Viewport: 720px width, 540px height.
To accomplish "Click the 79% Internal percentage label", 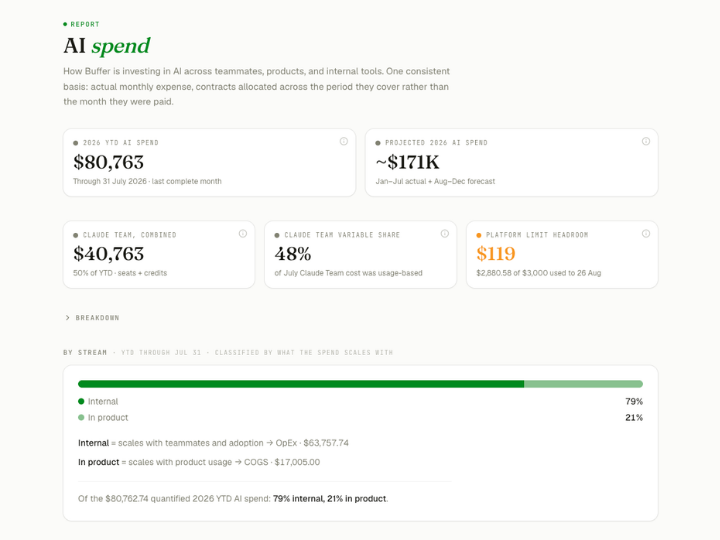I will click(634, 401).
